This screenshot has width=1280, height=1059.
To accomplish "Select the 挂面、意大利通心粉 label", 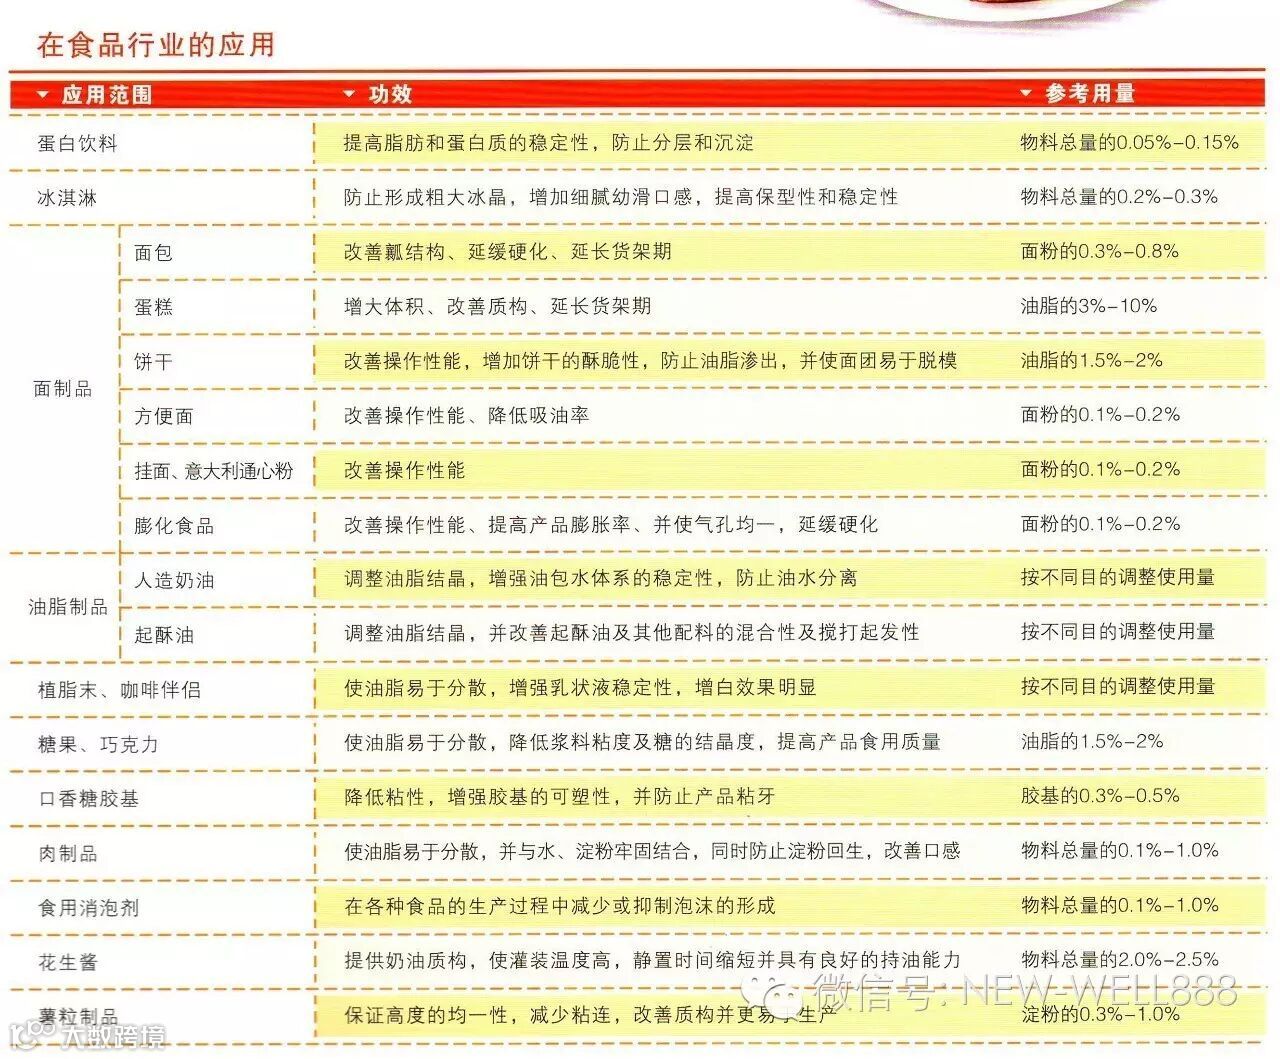I will point(214,471).
